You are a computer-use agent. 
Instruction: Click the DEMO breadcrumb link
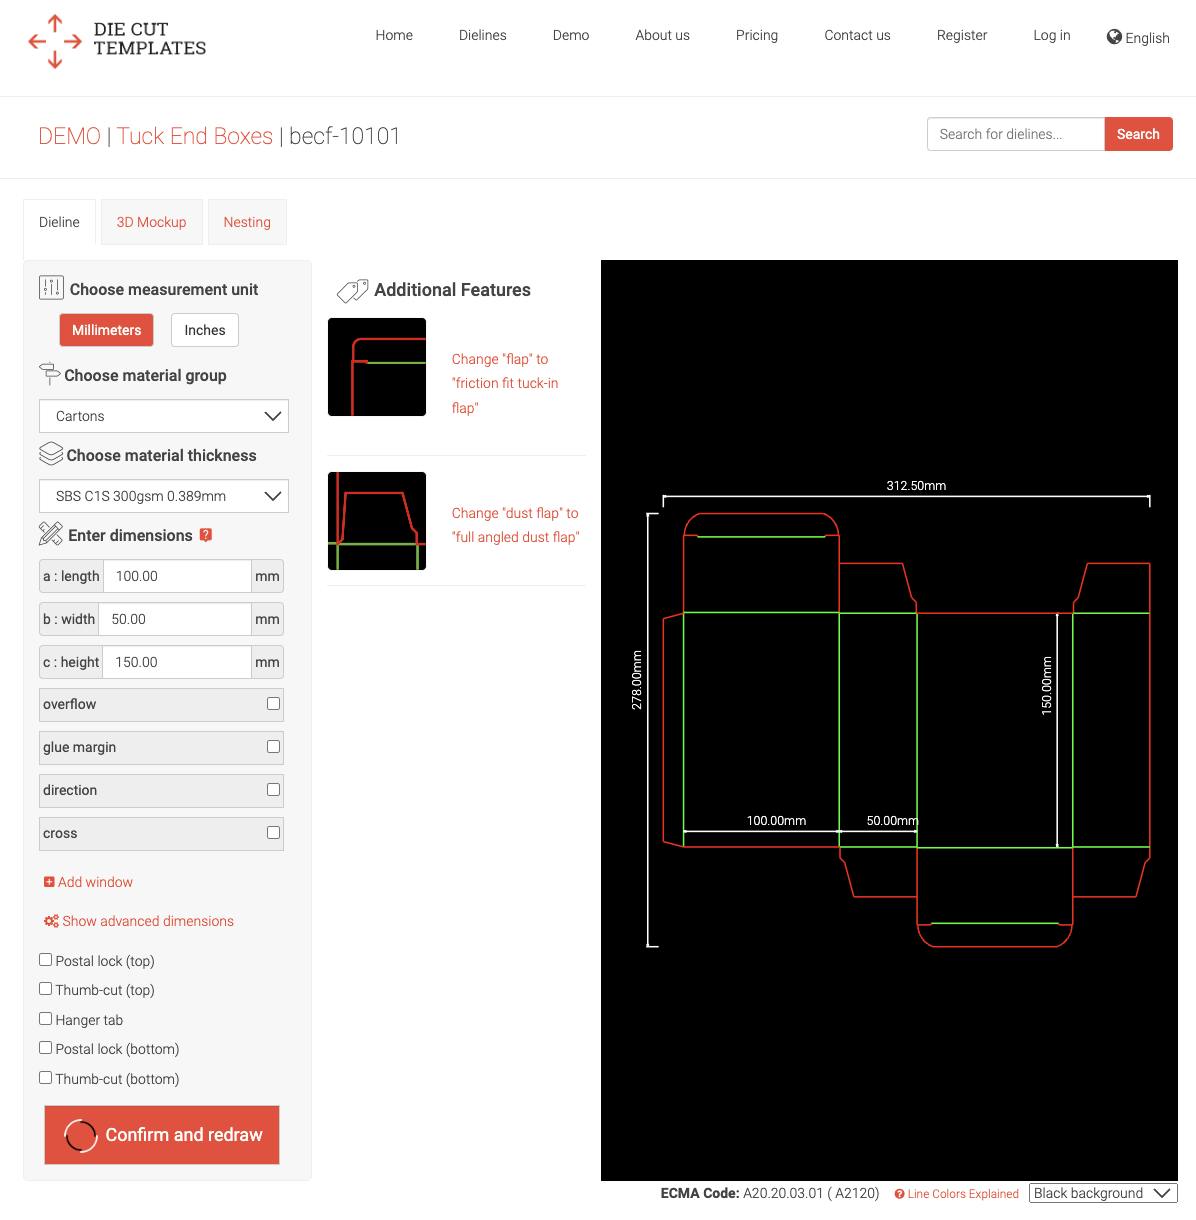click(69, 136)
